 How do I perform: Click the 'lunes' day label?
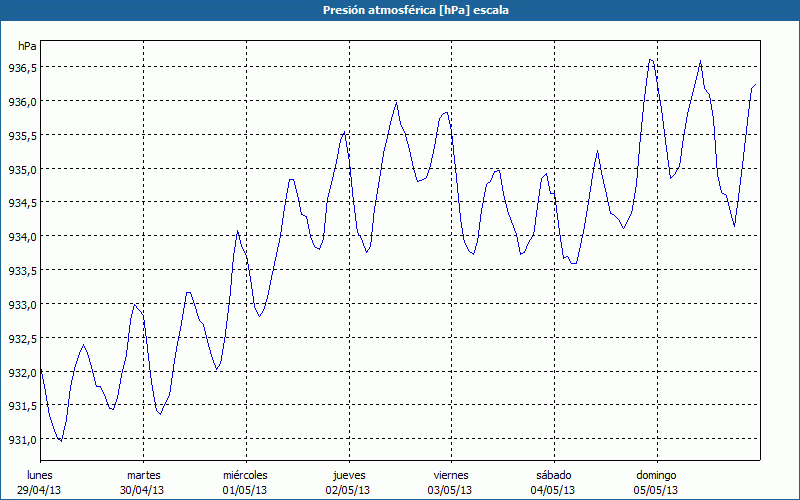click(40, 475)
